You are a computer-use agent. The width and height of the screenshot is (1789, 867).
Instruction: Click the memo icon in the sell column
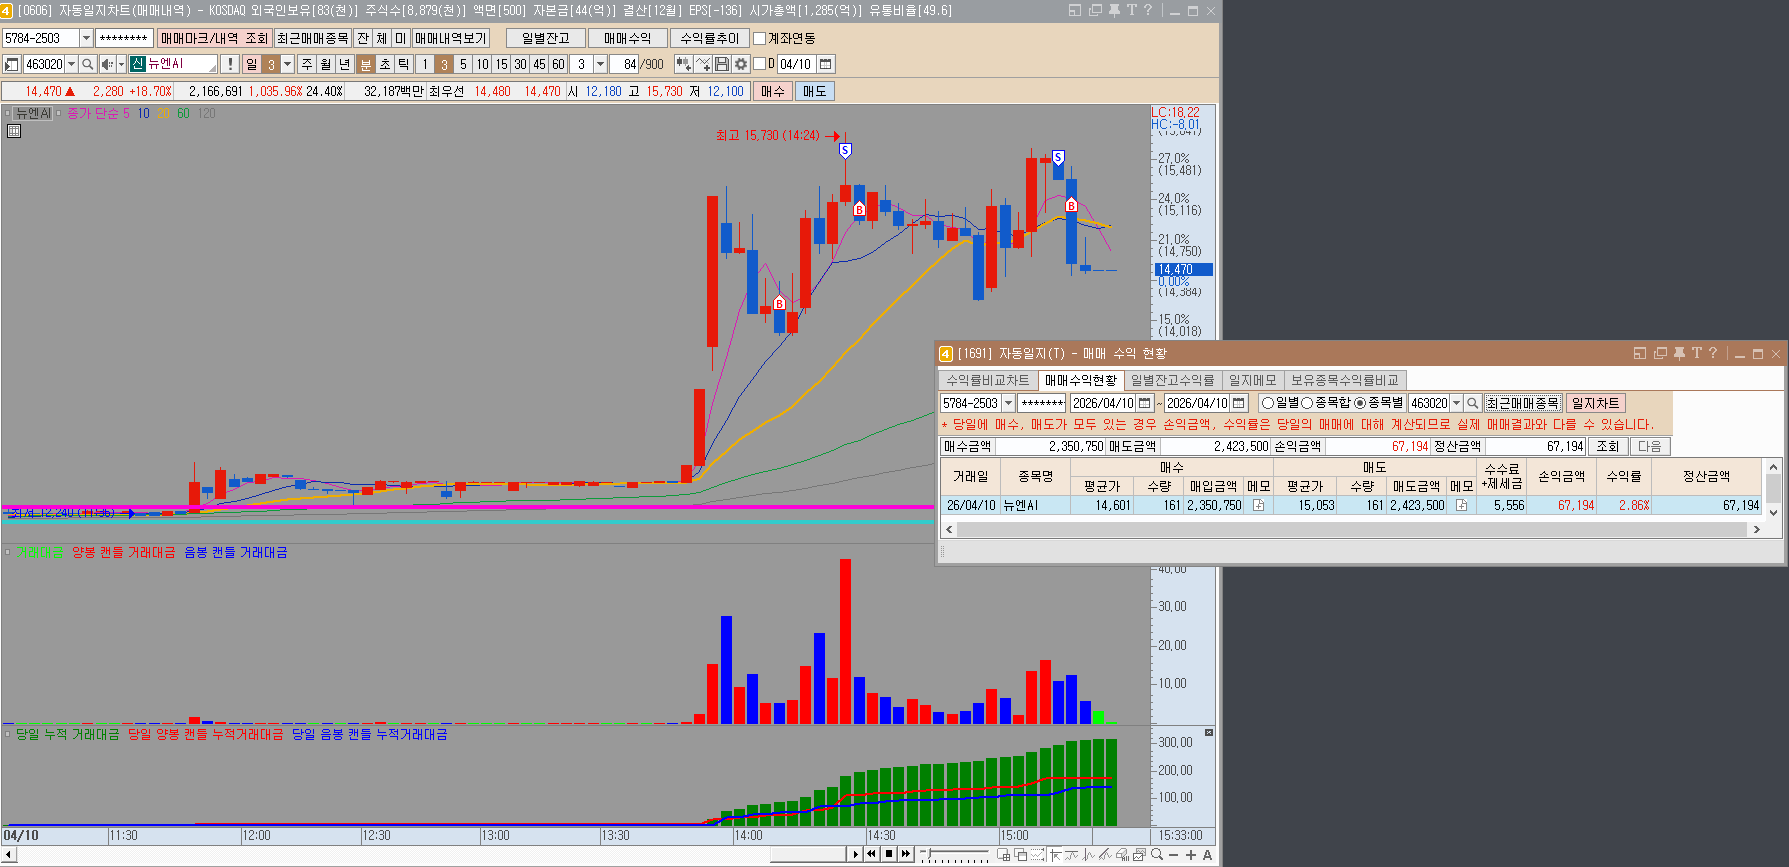point(1461,506)
